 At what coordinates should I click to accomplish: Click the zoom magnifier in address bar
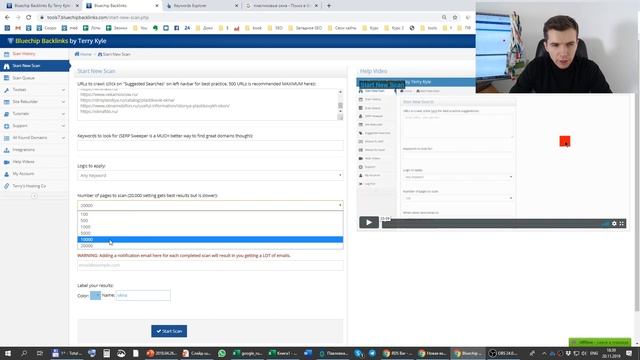[x=444, y=18]
